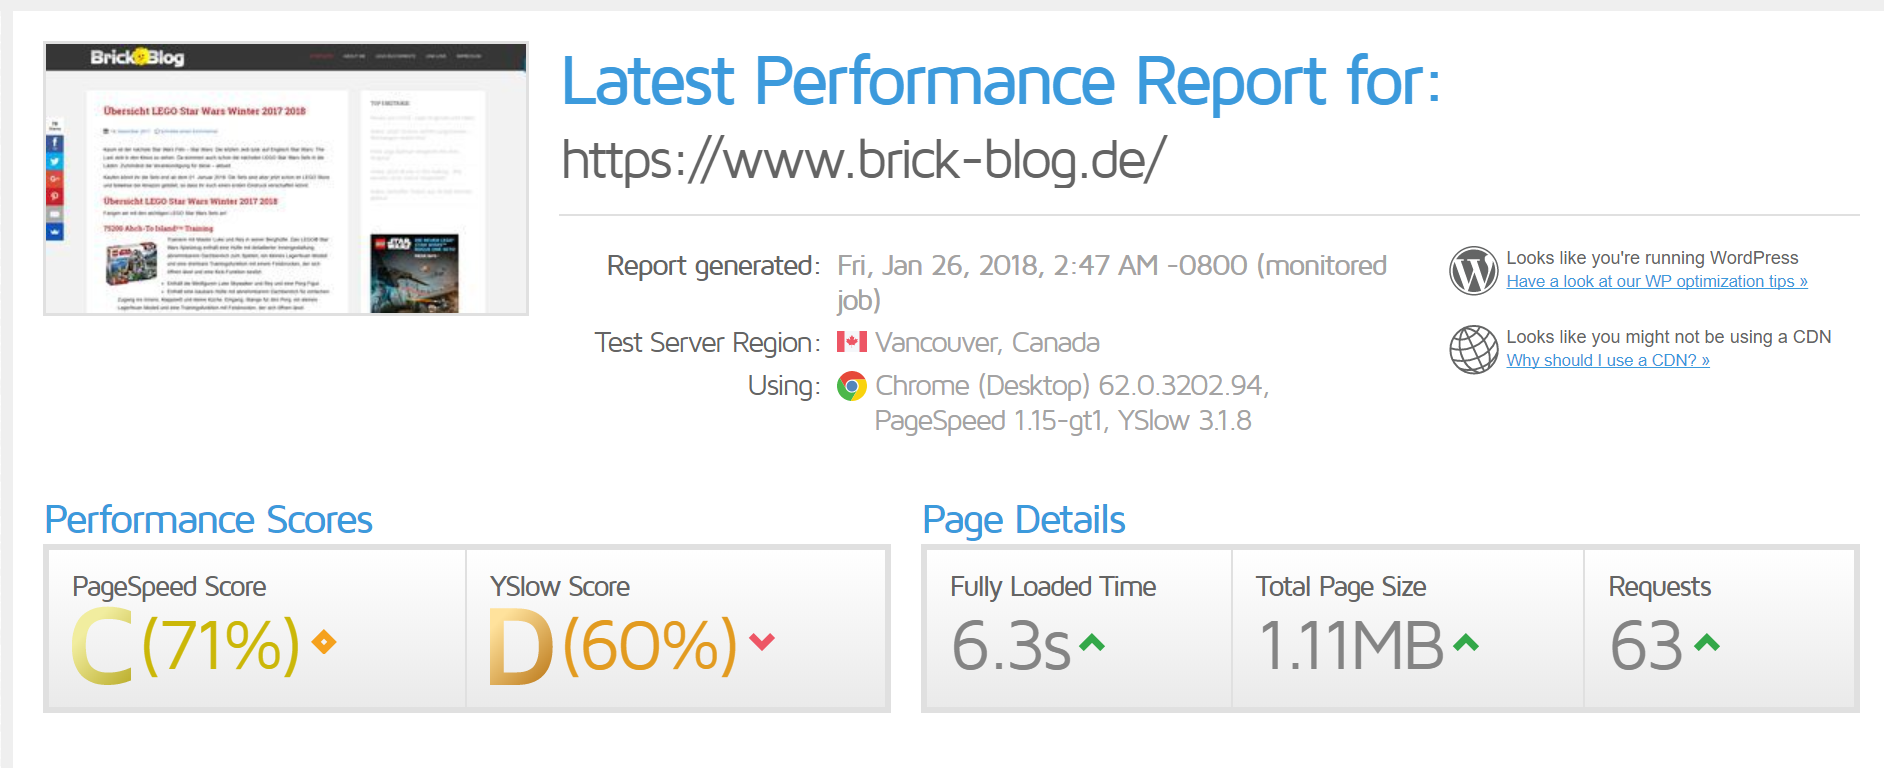Image resolution: width=1884 pixels, height=768 pixels.
Task: Click the Canada flag icon
Action: (x=852, y=342)
